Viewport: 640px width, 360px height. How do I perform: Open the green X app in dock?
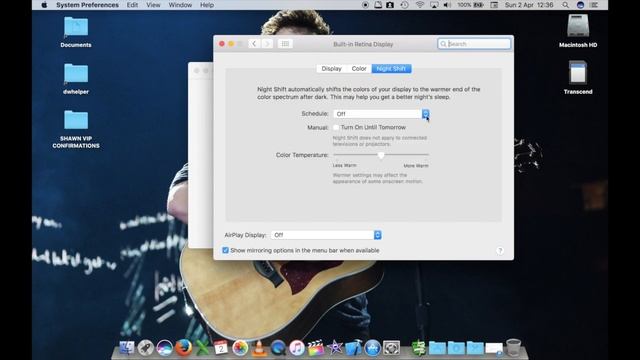pos(202,348)
